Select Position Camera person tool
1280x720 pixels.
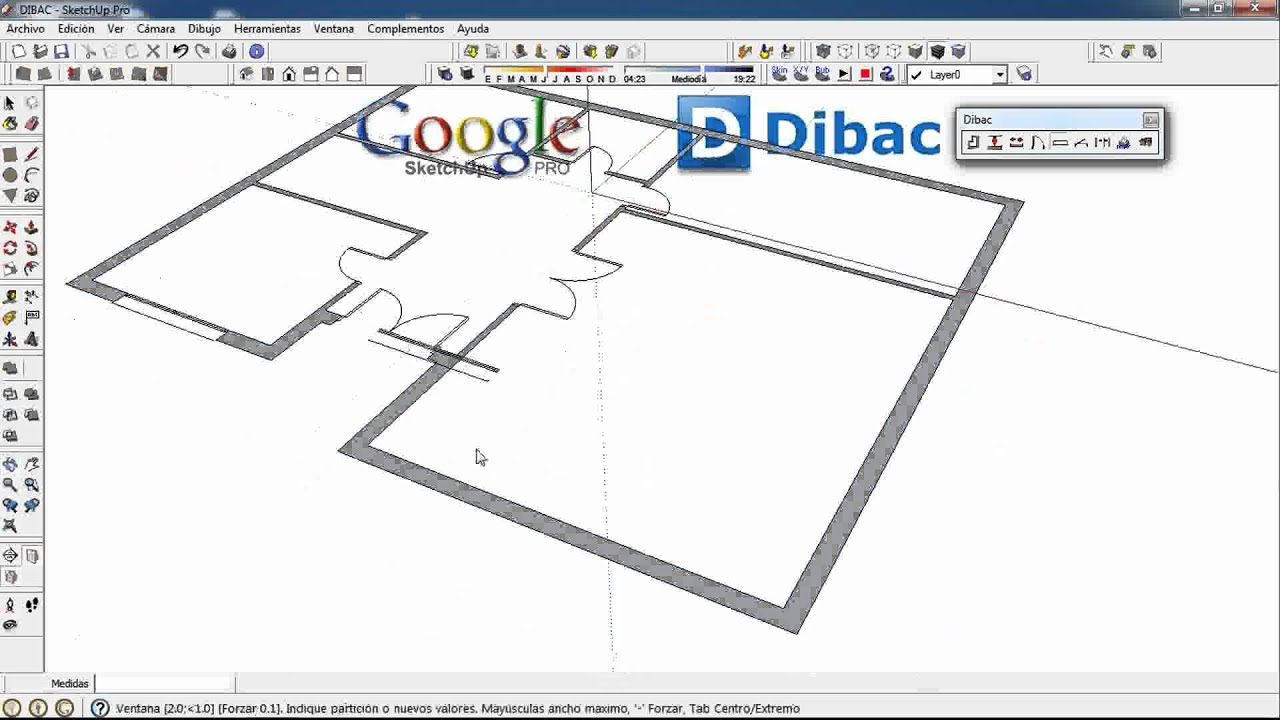[x=10, y=605]
